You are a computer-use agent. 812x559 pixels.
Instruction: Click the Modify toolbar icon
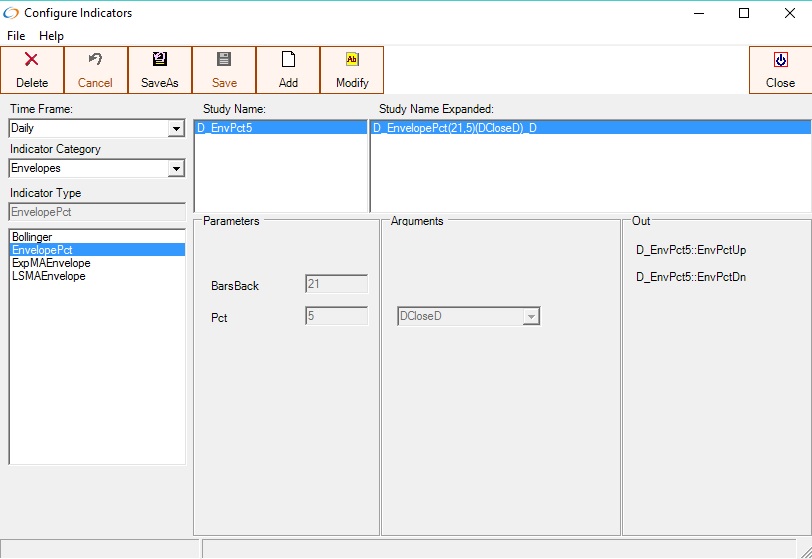(352, 61)
